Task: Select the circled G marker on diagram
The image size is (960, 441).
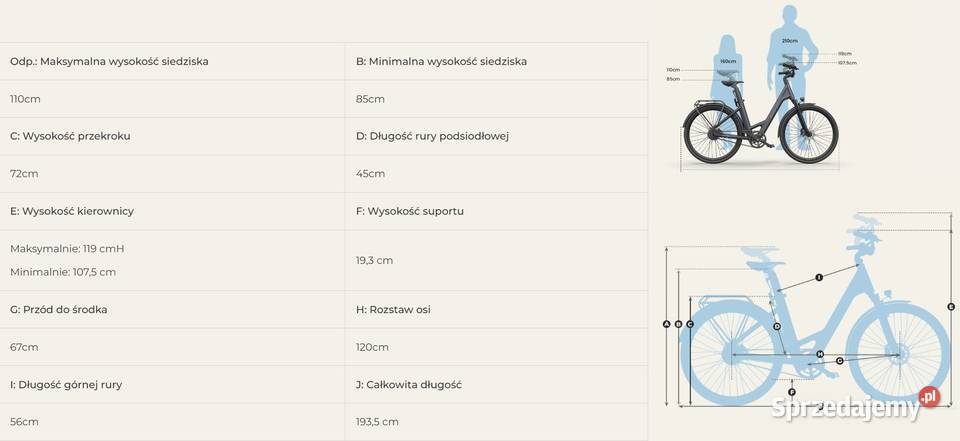Action: (x=839, y=360)
